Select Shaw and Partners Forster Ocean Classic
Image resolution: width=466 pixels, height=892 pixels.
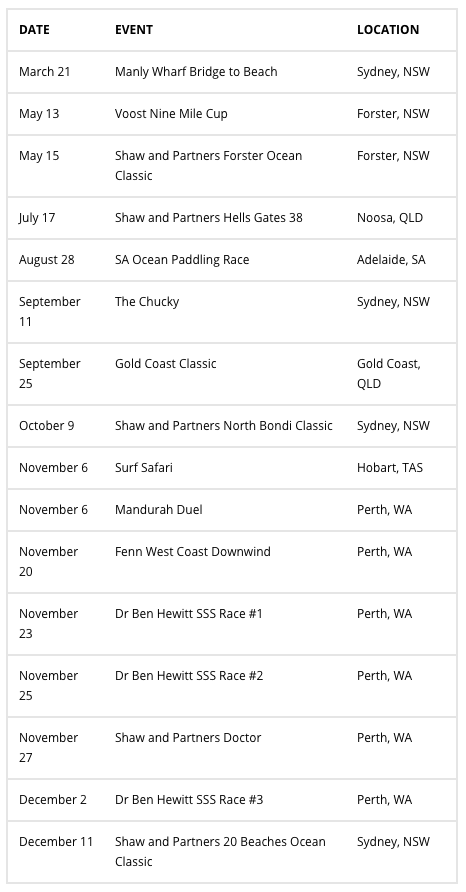click(208, 166)
